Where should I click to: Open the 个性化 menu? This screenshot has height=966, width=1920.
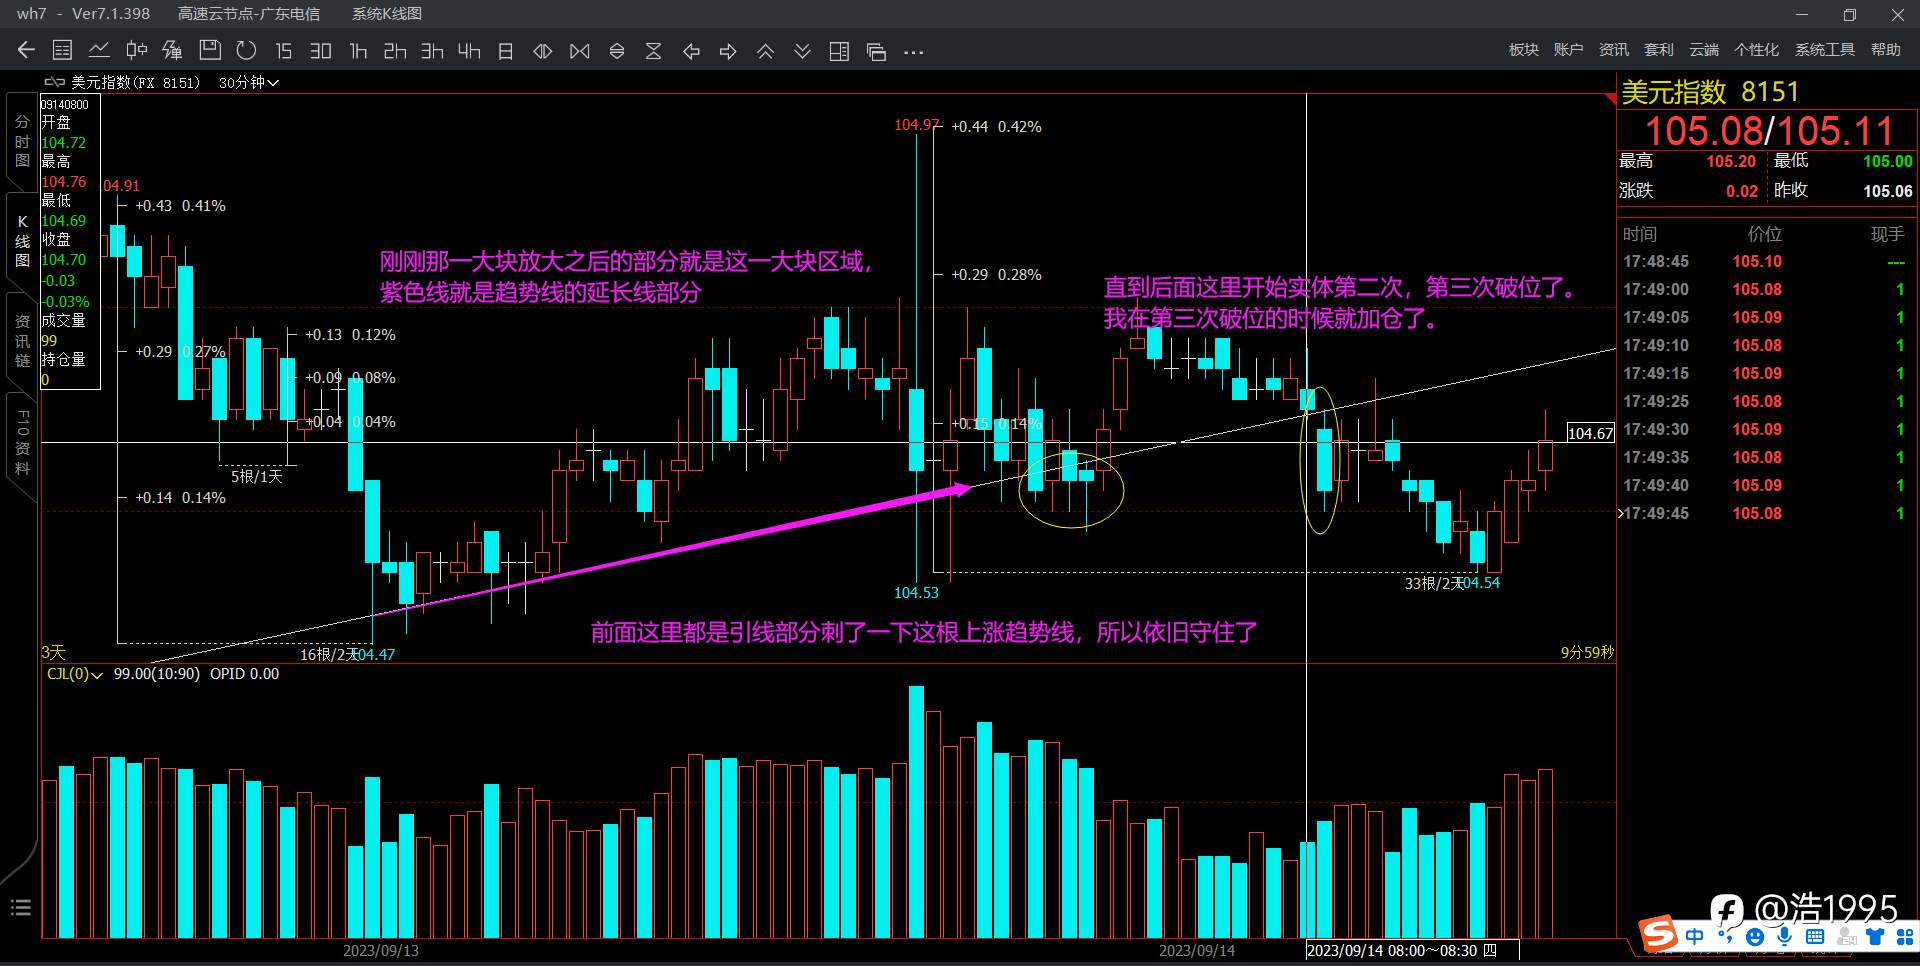pyautogui.click(x=1756, y=50)
